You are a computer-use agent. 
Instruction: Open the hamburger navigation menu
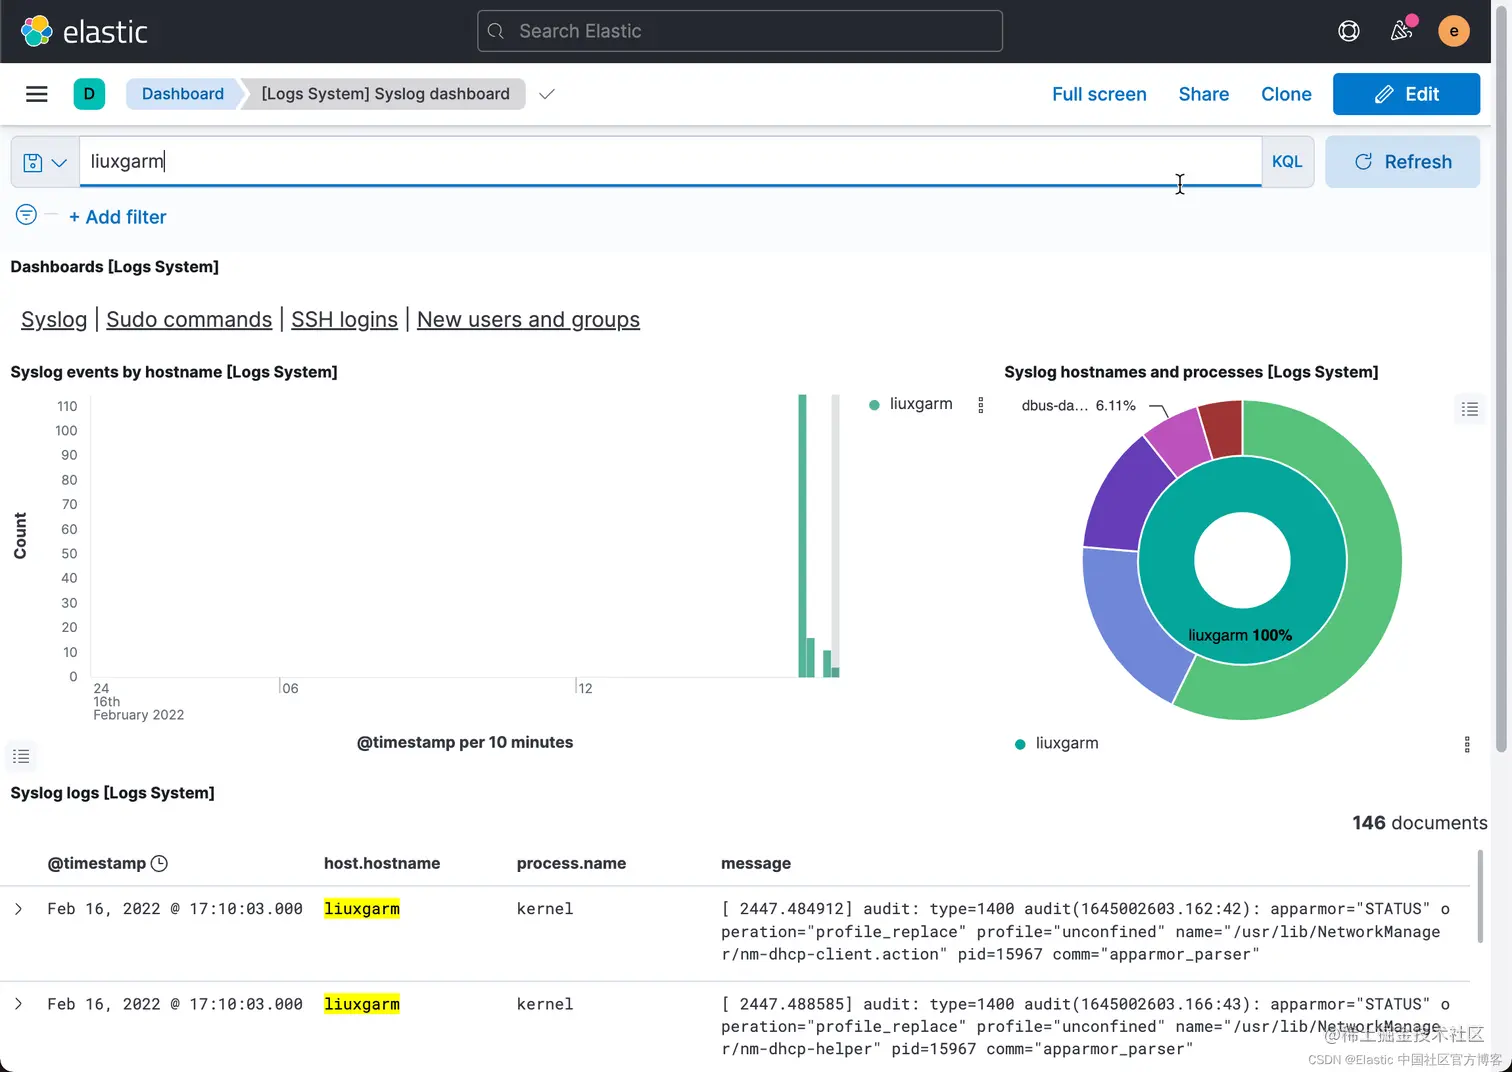tap(37, 94)
